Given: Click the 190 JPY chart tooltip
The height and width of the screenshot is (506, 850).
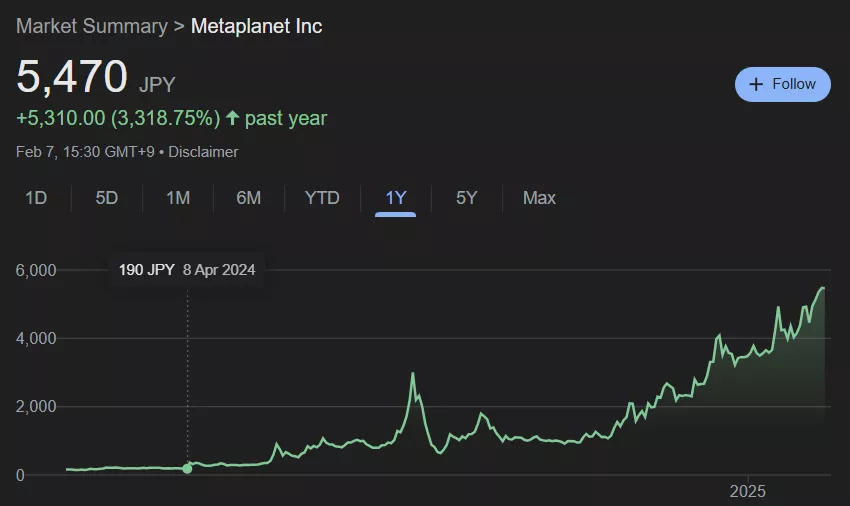Looking at the screenshot, I should 187,270.
